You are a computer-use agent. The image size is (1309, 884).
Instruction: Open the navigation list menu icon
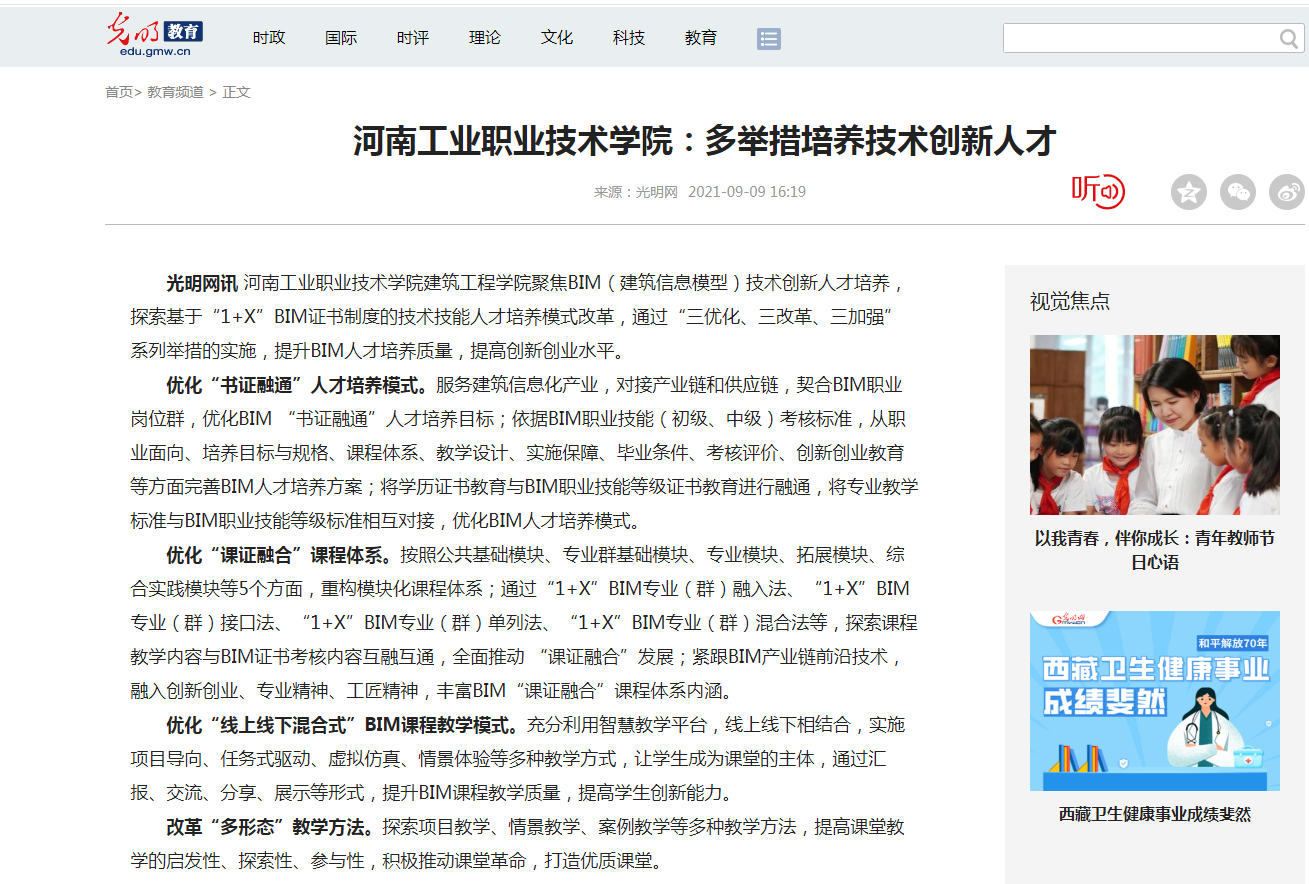tap(768, 38)
